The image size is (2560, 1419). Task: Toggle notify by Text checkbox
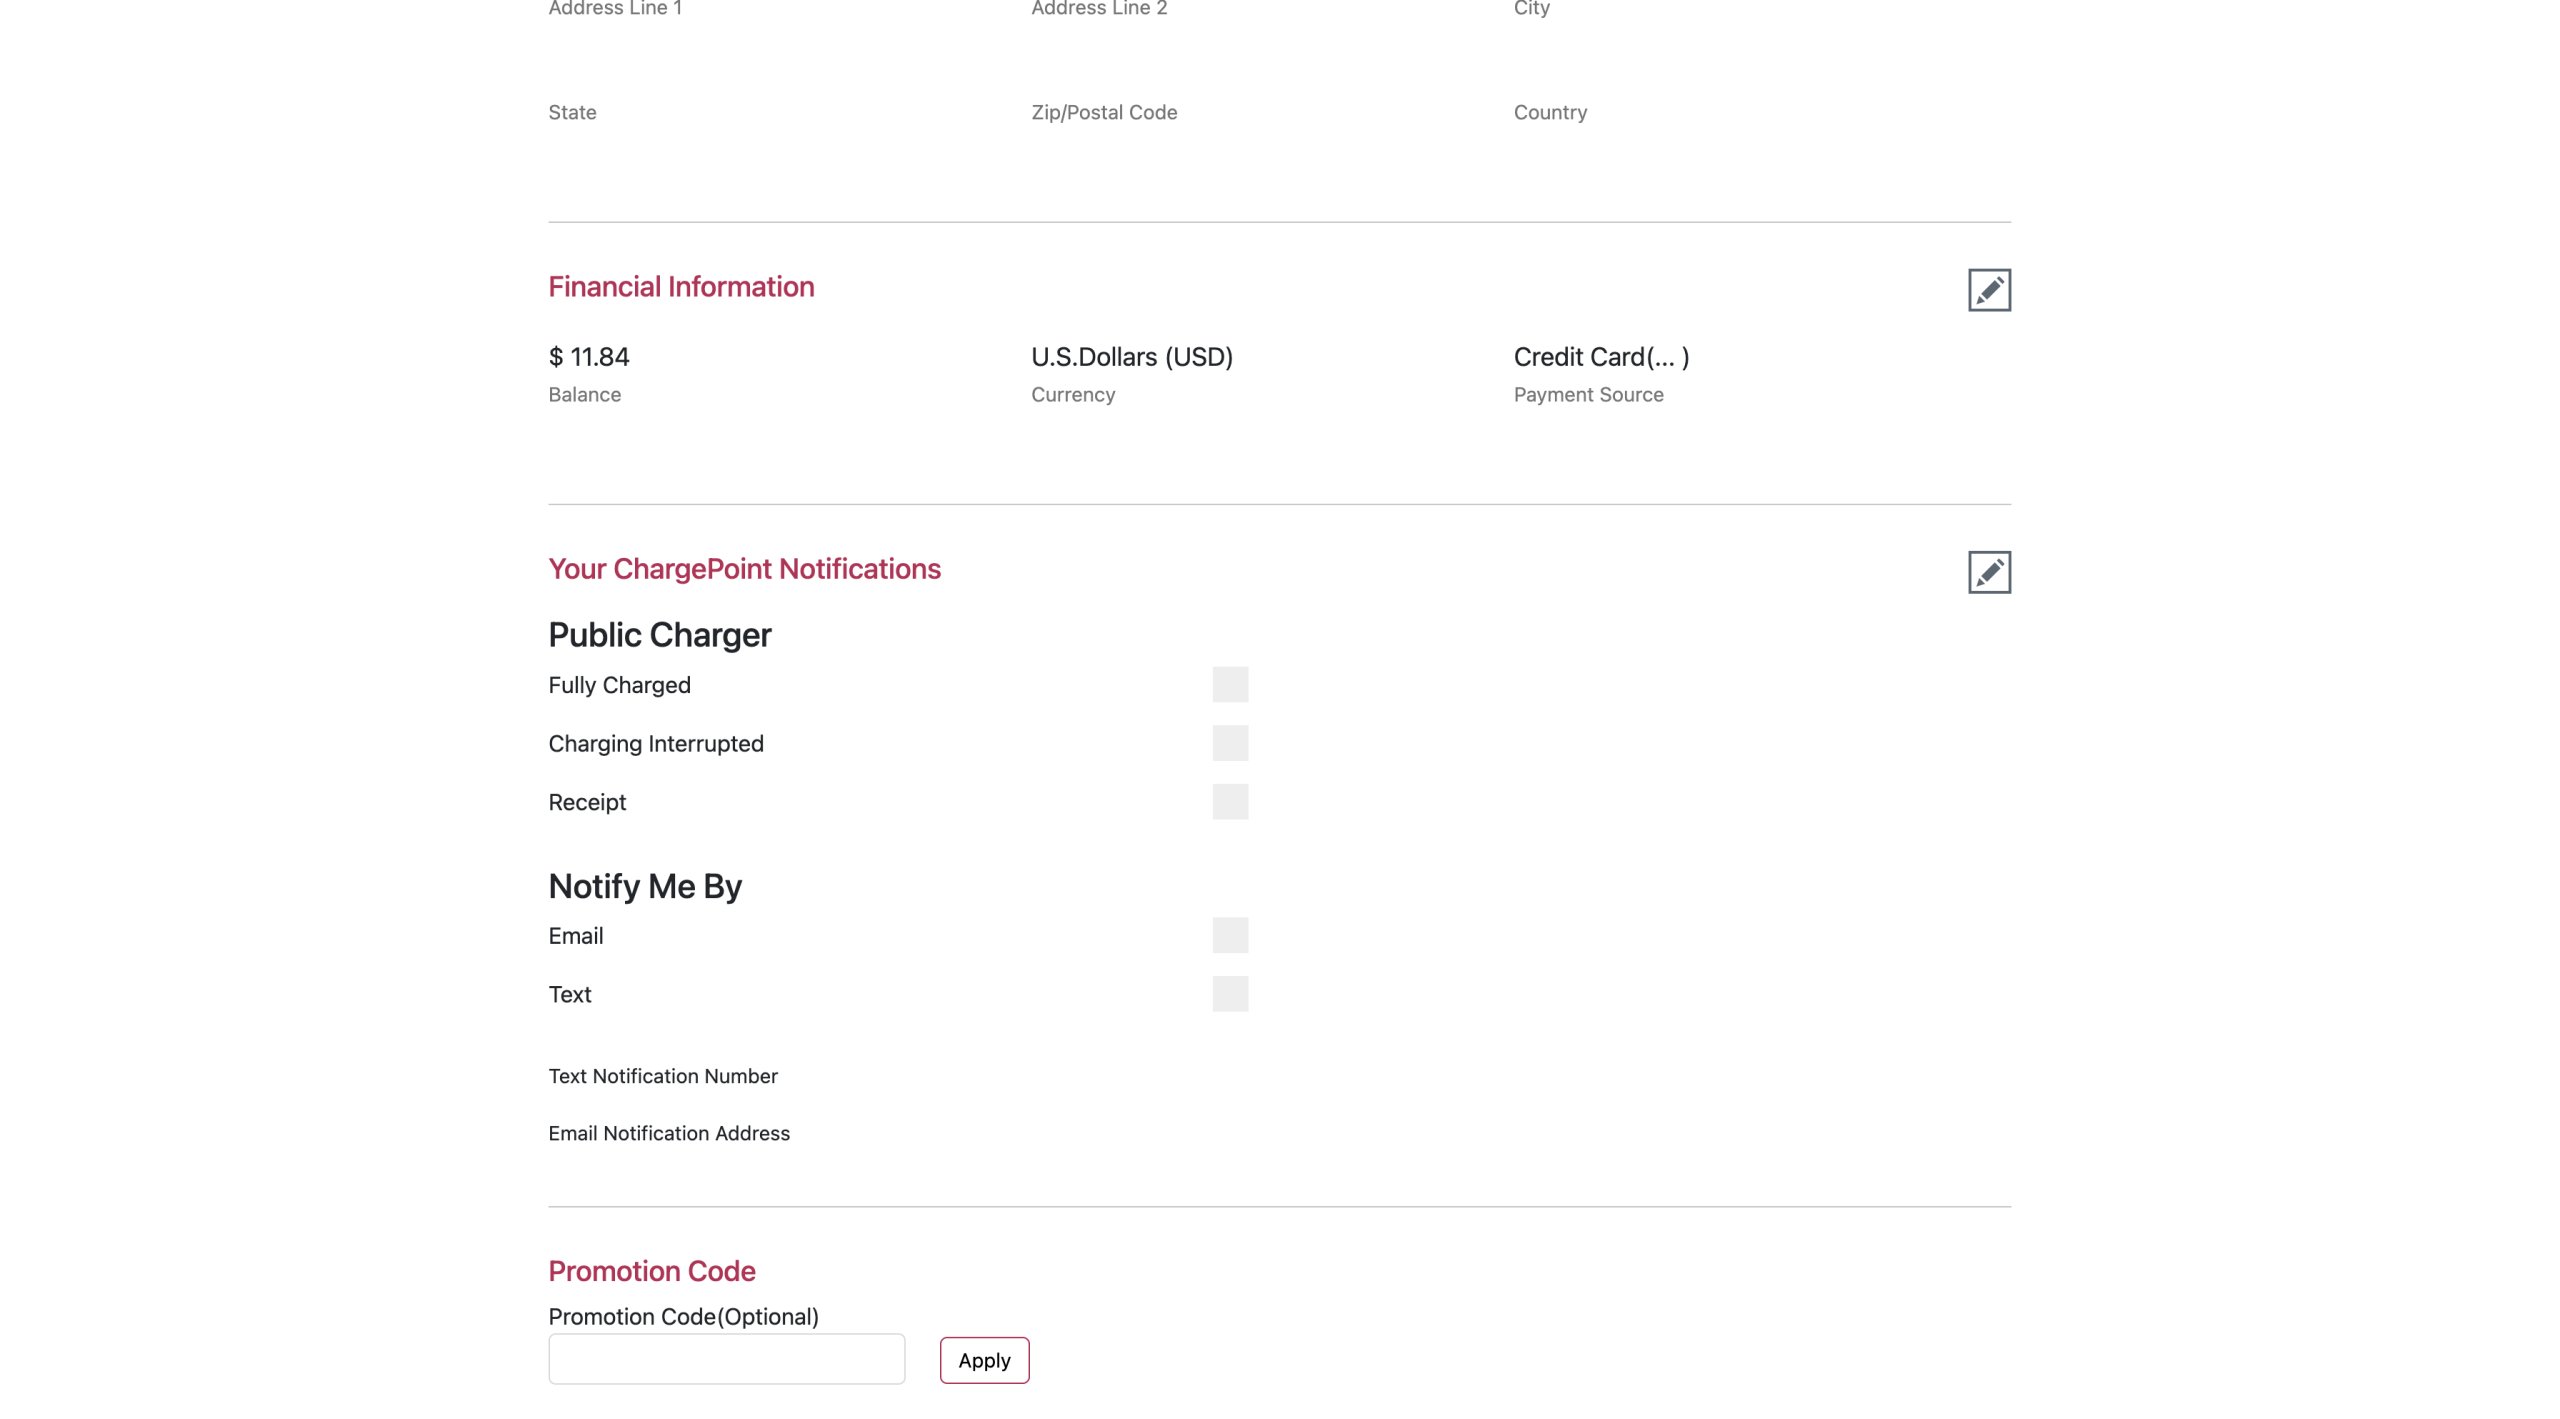coord(1230,994)
